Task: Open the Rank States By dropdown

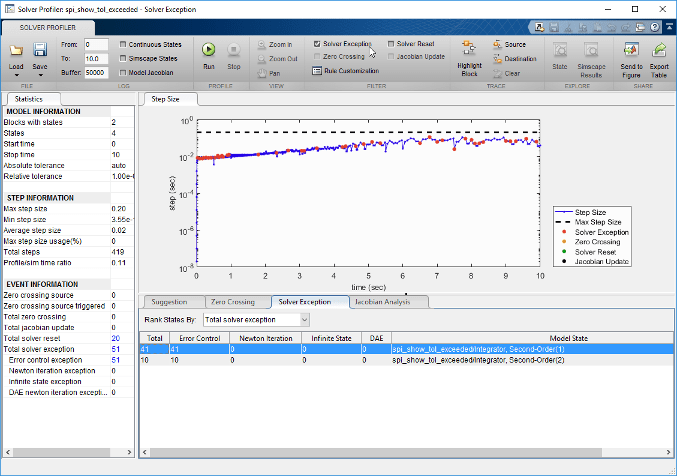Action: pyautogui.click(x=256, y=319)
